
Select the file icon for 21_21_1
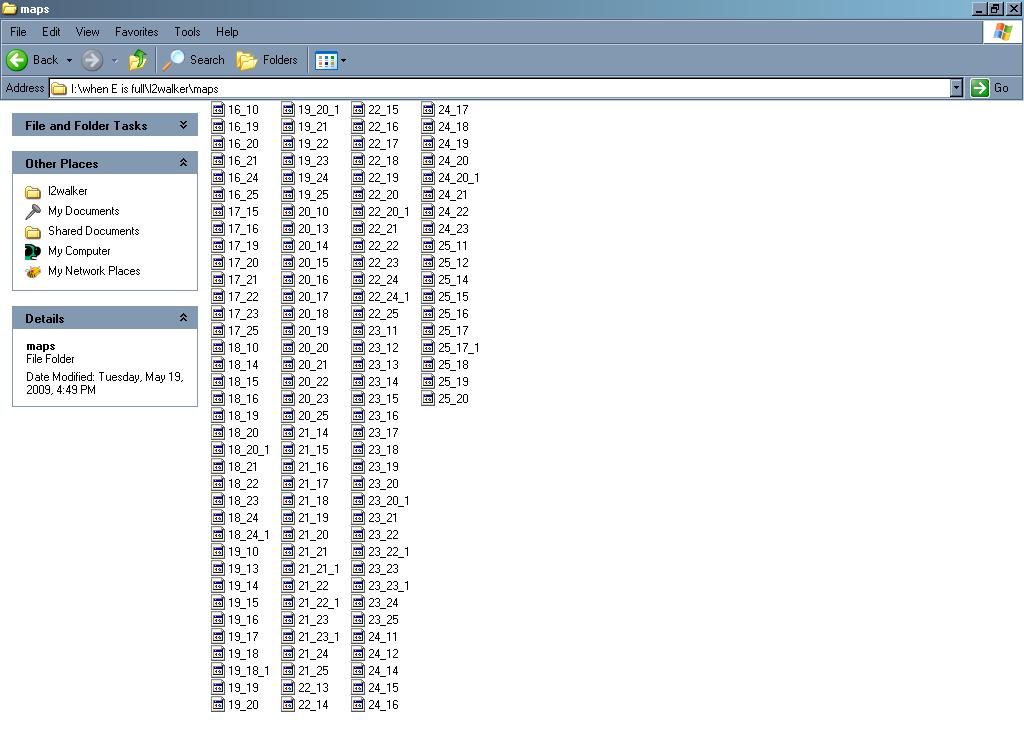[x=288, y=568]
